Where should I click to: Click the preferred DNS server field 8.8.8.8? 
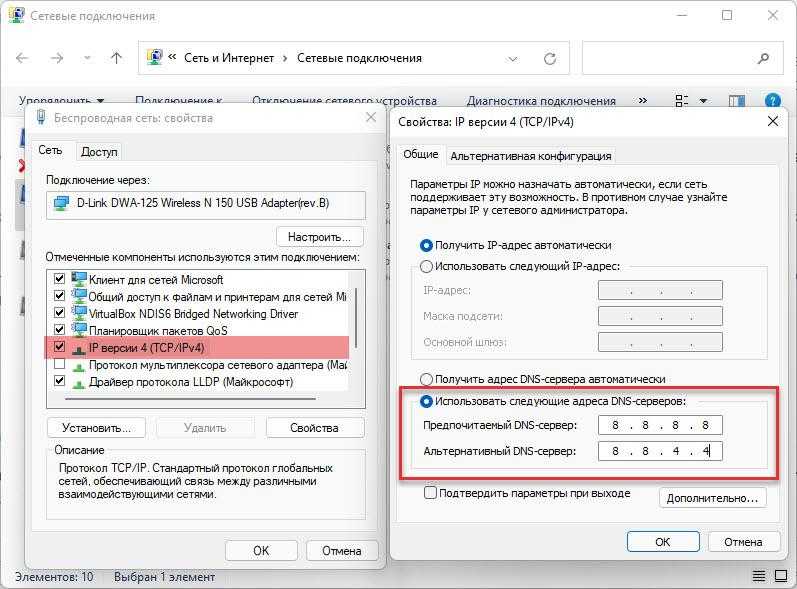(660, 425)
